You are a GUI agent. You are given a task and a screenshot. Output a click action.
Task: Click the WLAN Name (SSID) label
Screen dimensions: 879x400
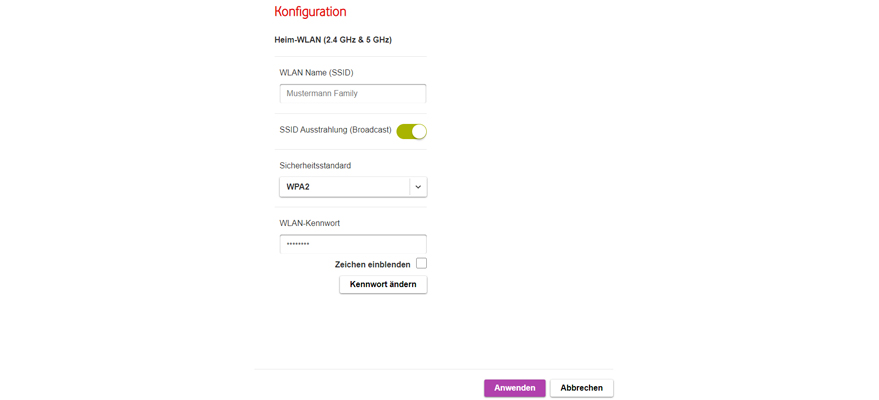(316, 73)
